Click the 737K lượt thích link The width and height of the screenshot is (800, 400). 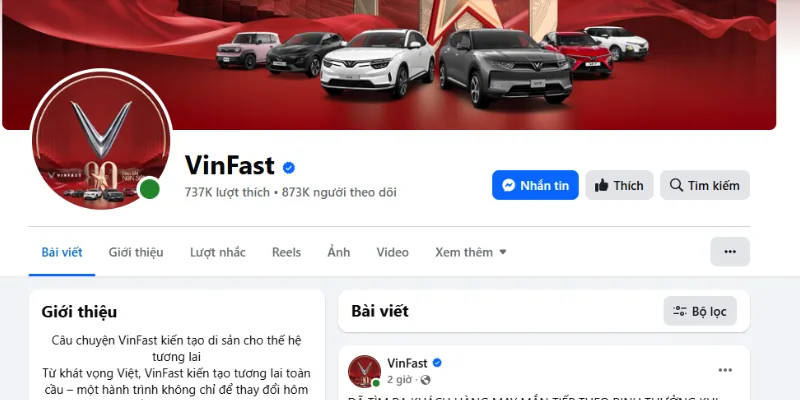click(227, 192)
